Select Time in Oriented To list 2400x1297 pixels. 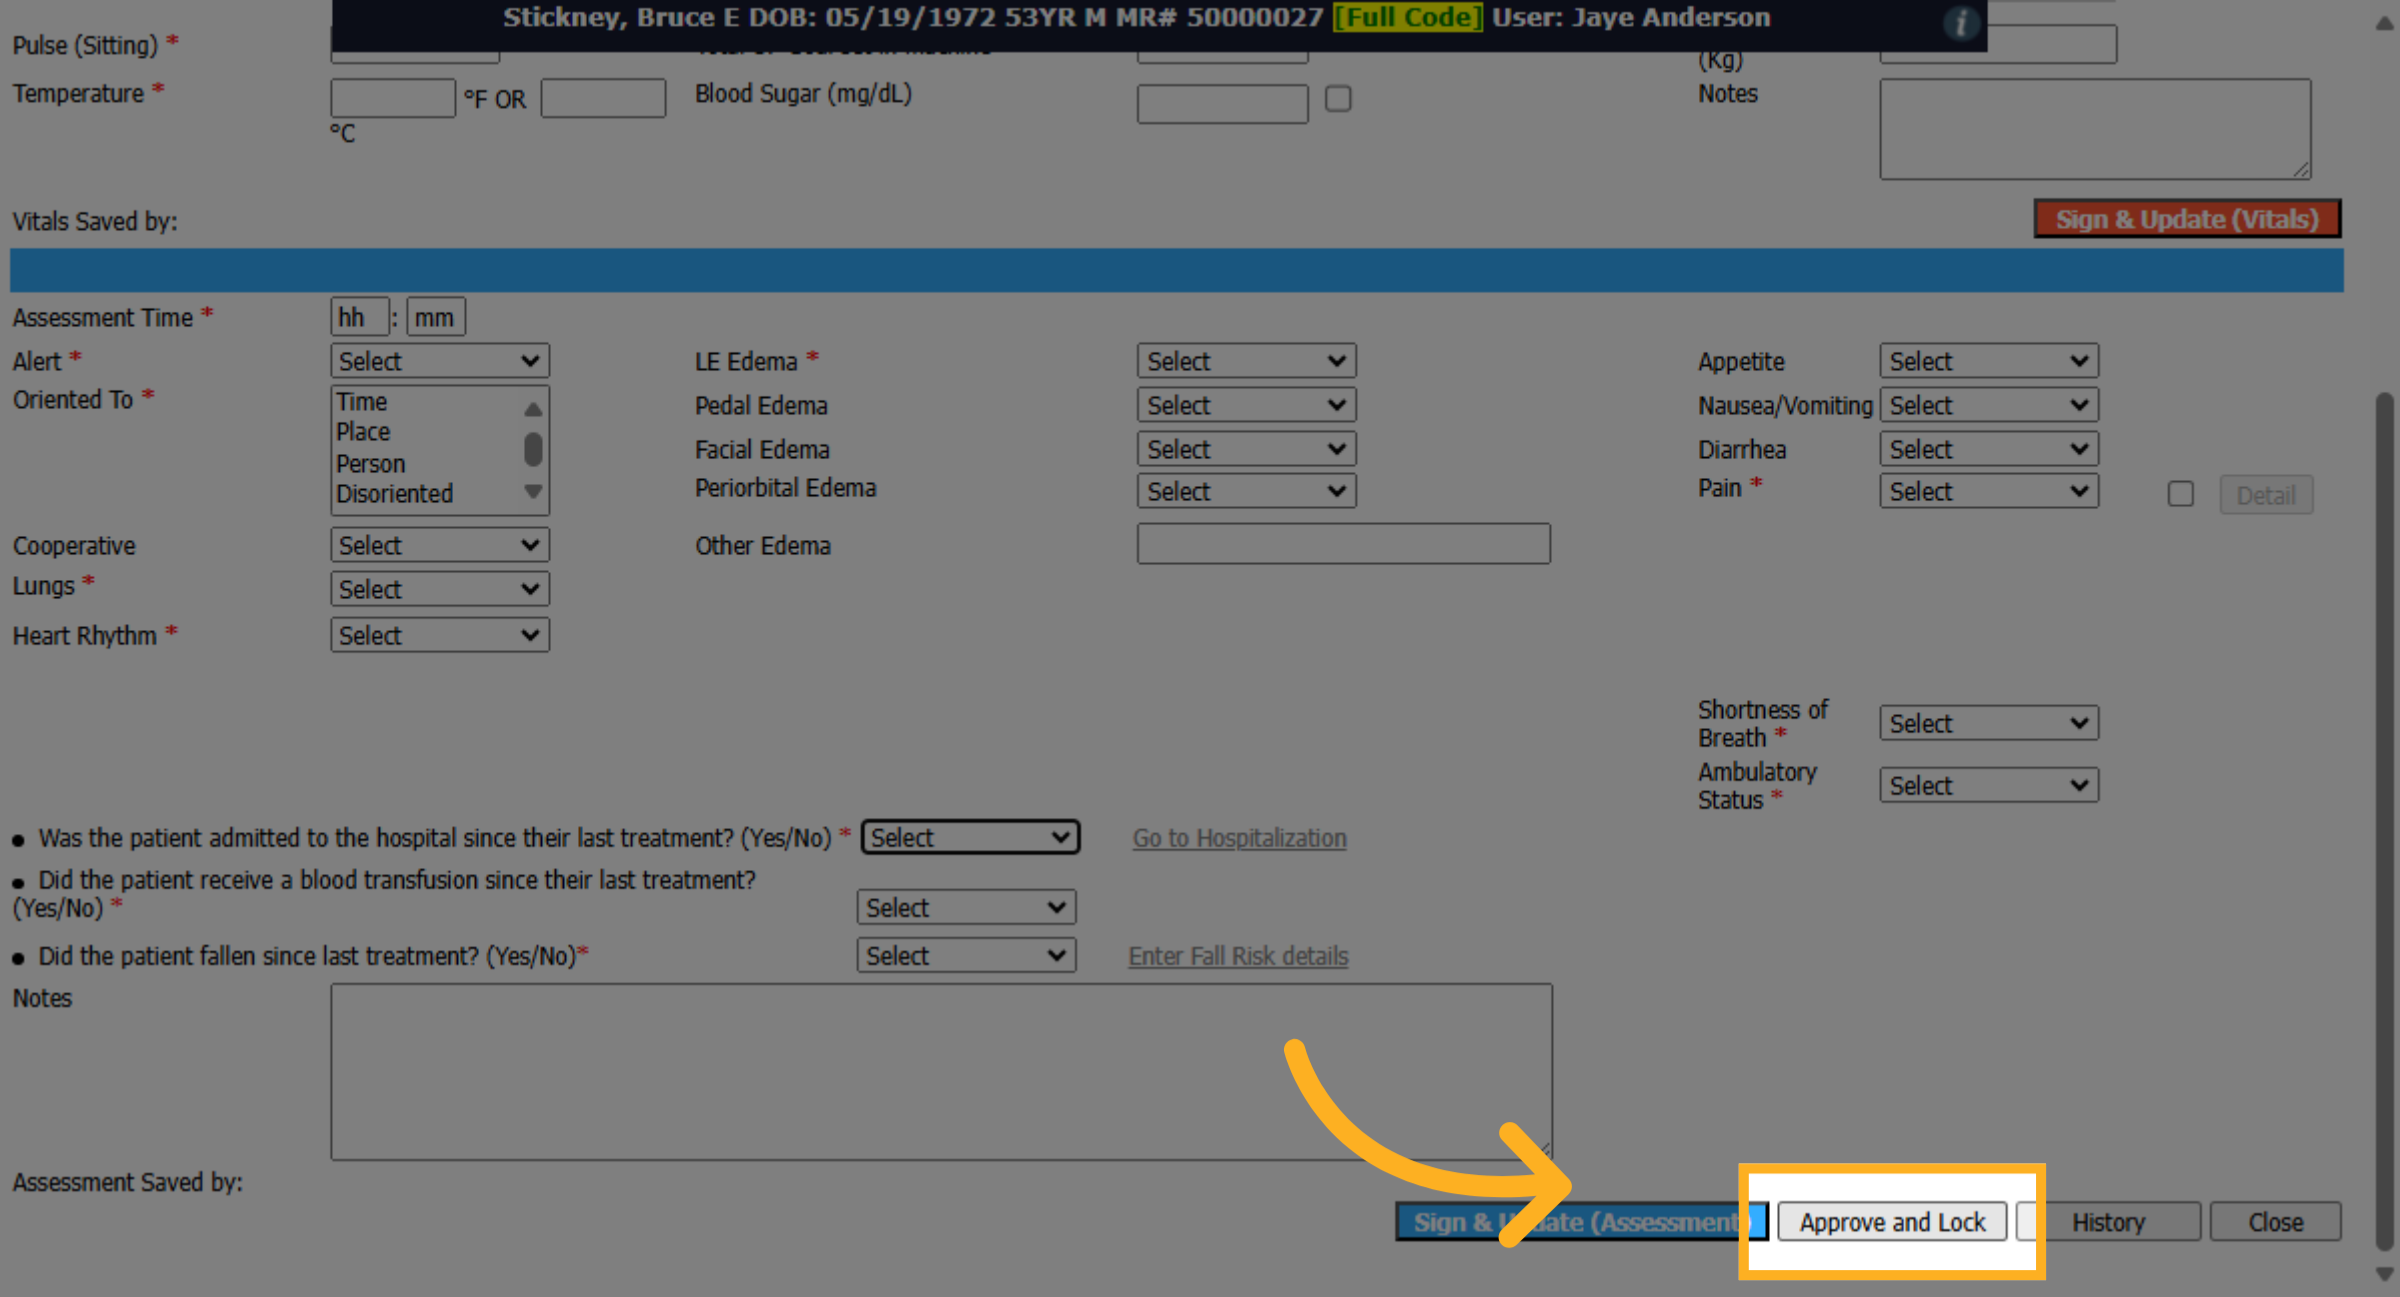tap(361, 402)
